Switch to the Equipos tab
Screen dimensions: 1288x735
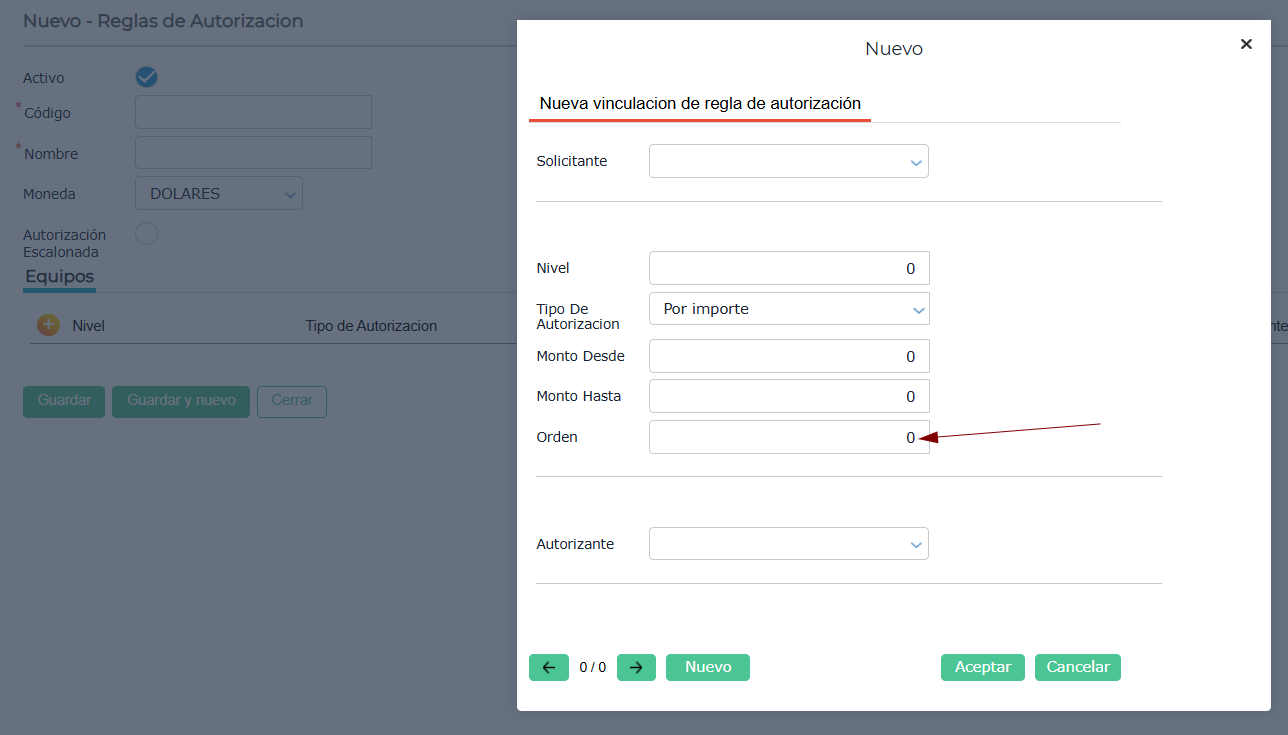pyautogui.click(x=59, y=277)
